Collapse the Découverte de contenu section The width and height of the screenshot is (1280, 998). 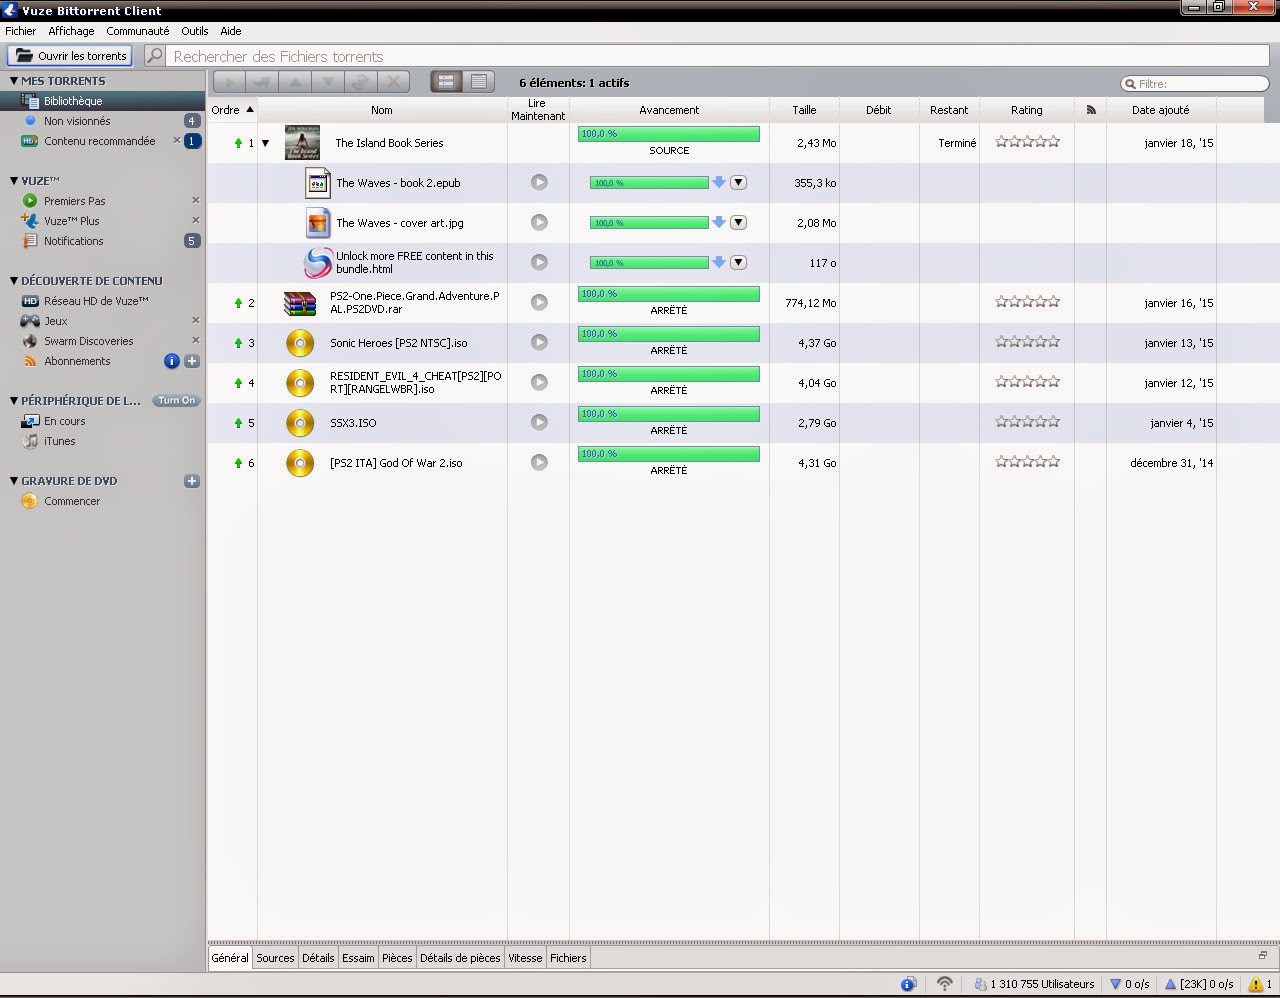pos(14,281)
